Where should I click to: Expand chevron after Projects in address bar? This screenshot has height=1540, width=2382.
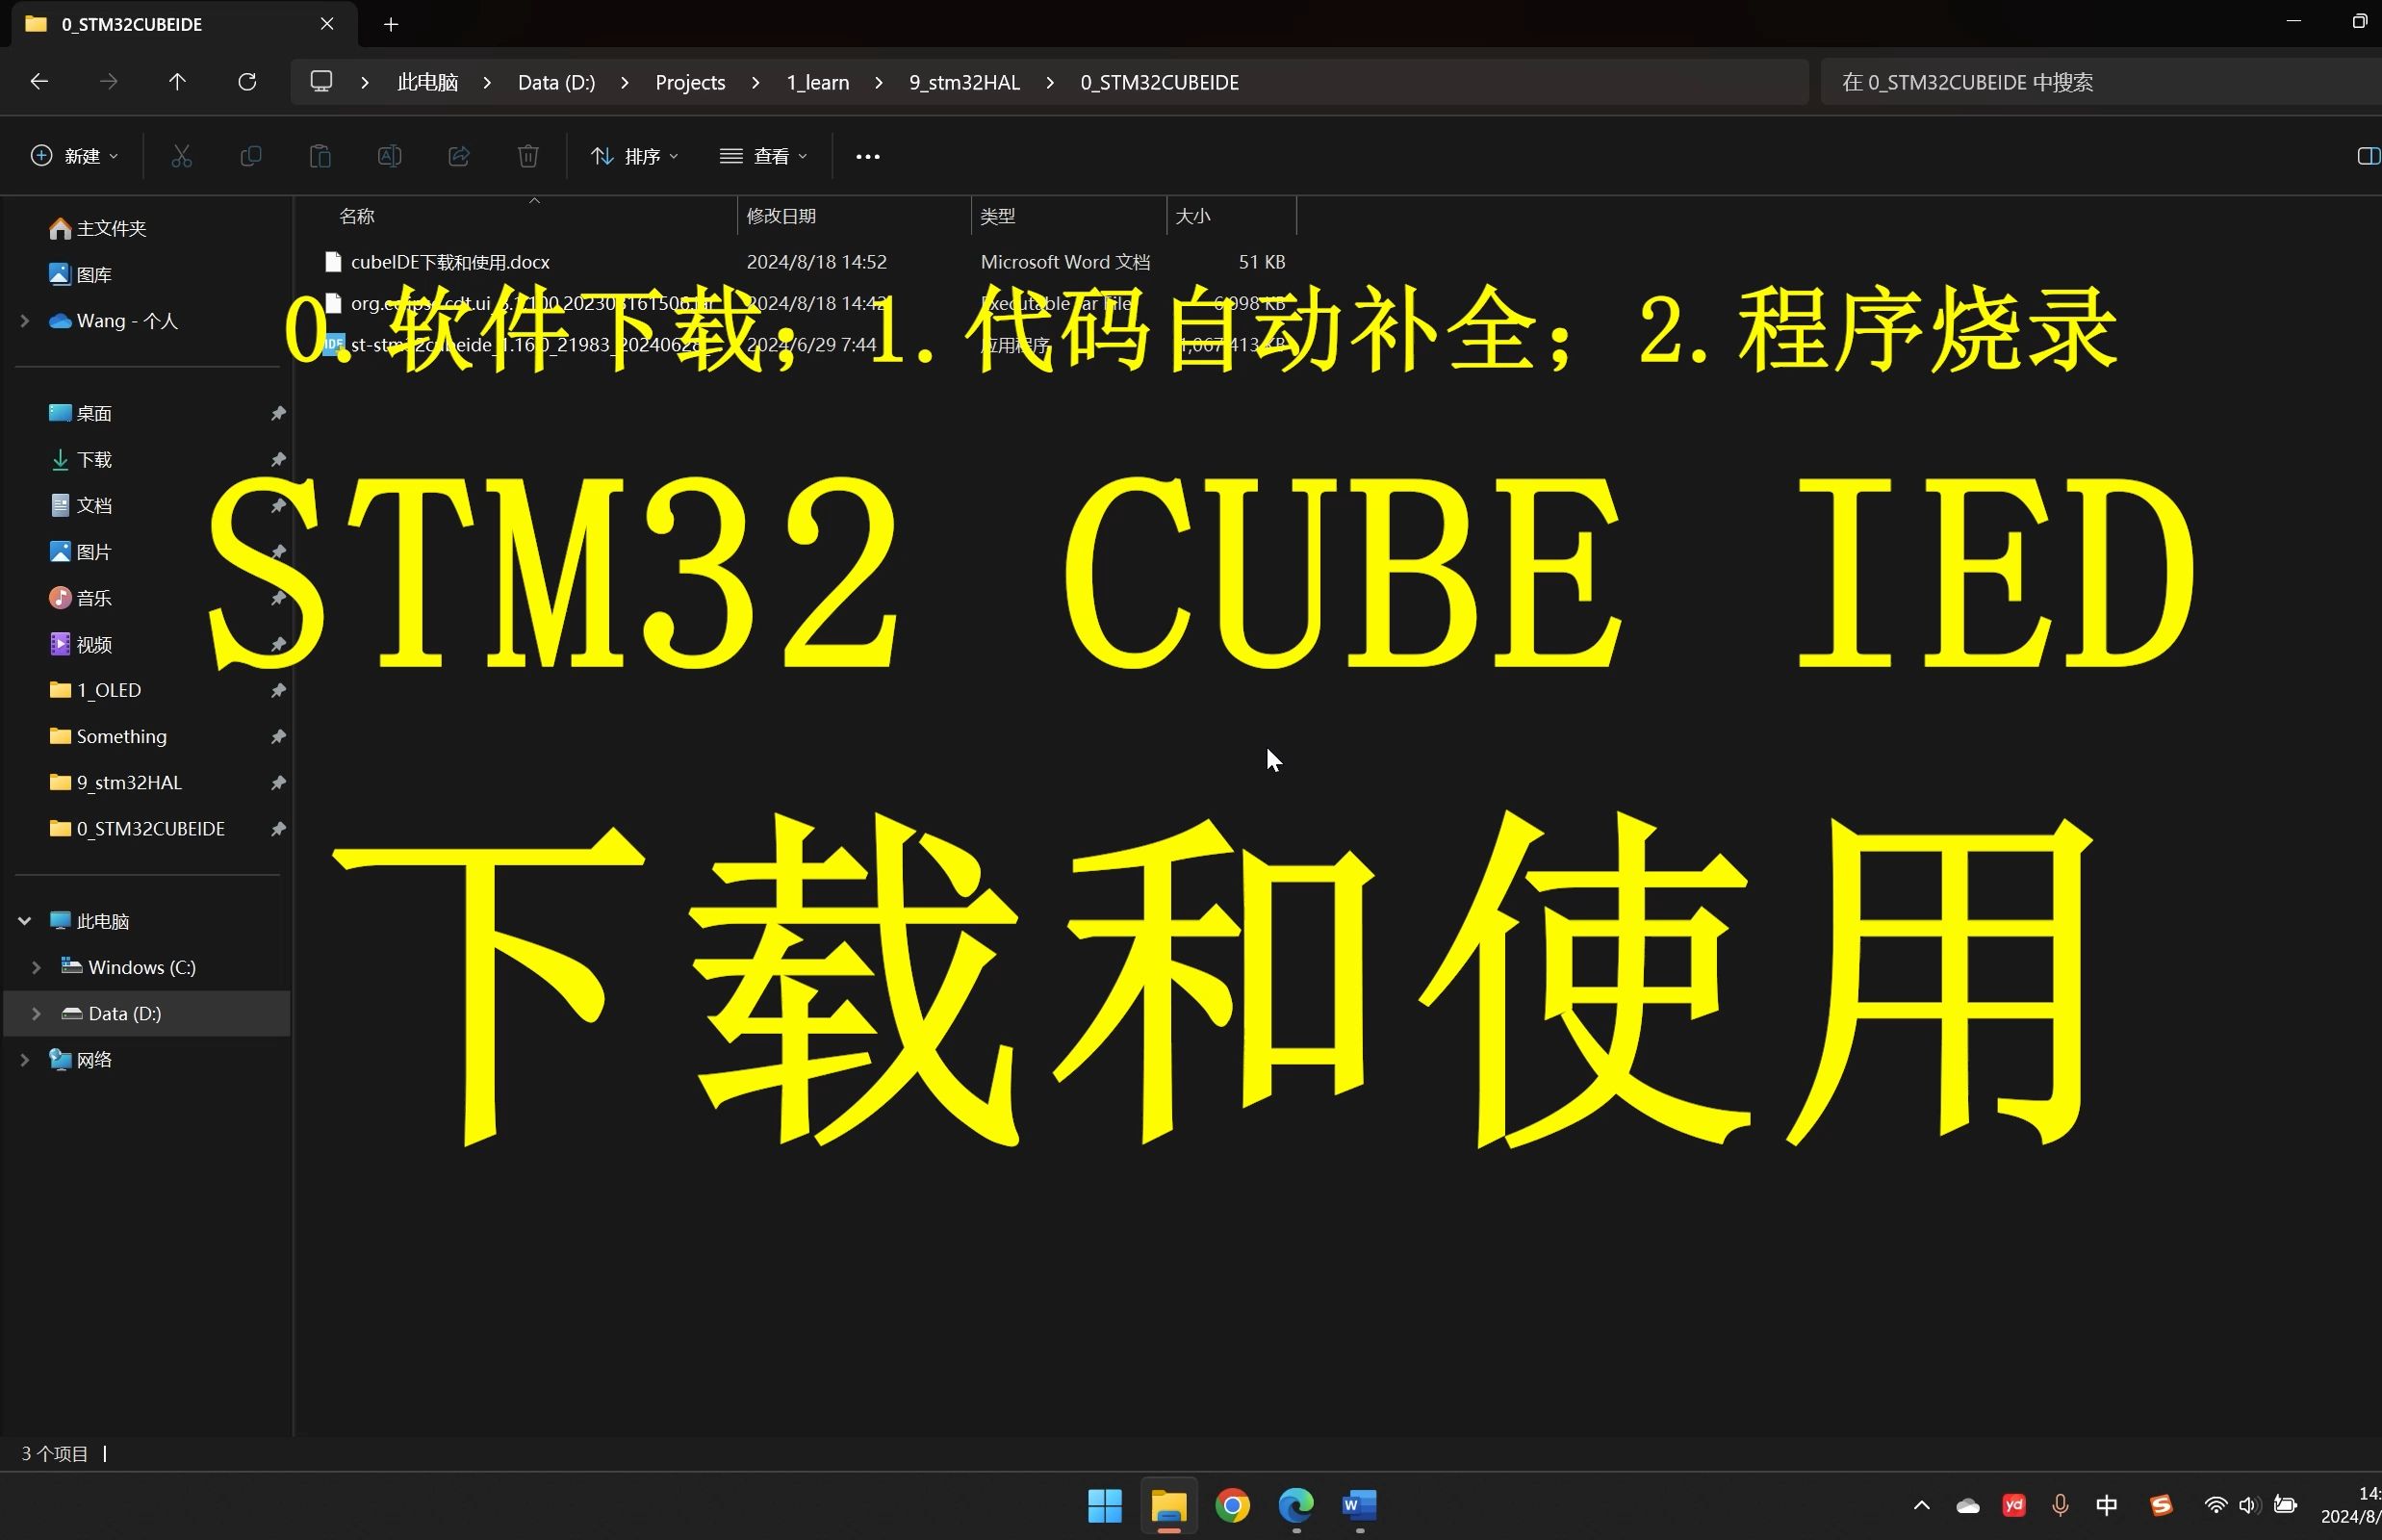click(x=755, y=82)
